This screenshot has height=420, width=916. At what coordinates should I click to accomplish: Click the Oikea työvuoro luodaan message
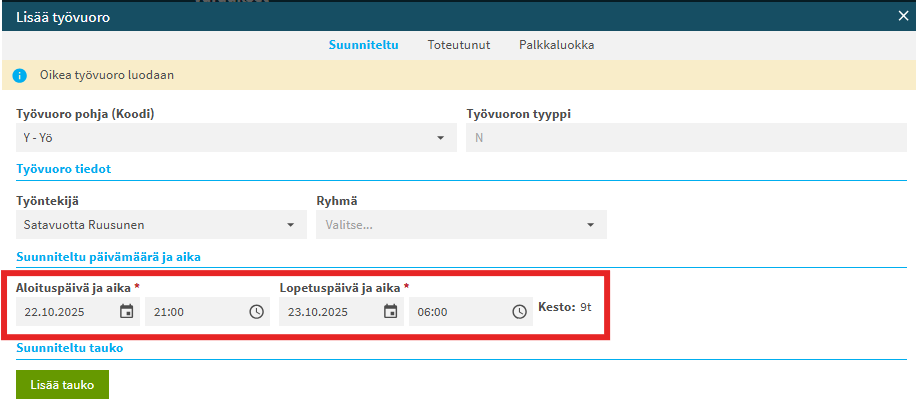coord(107,75)
